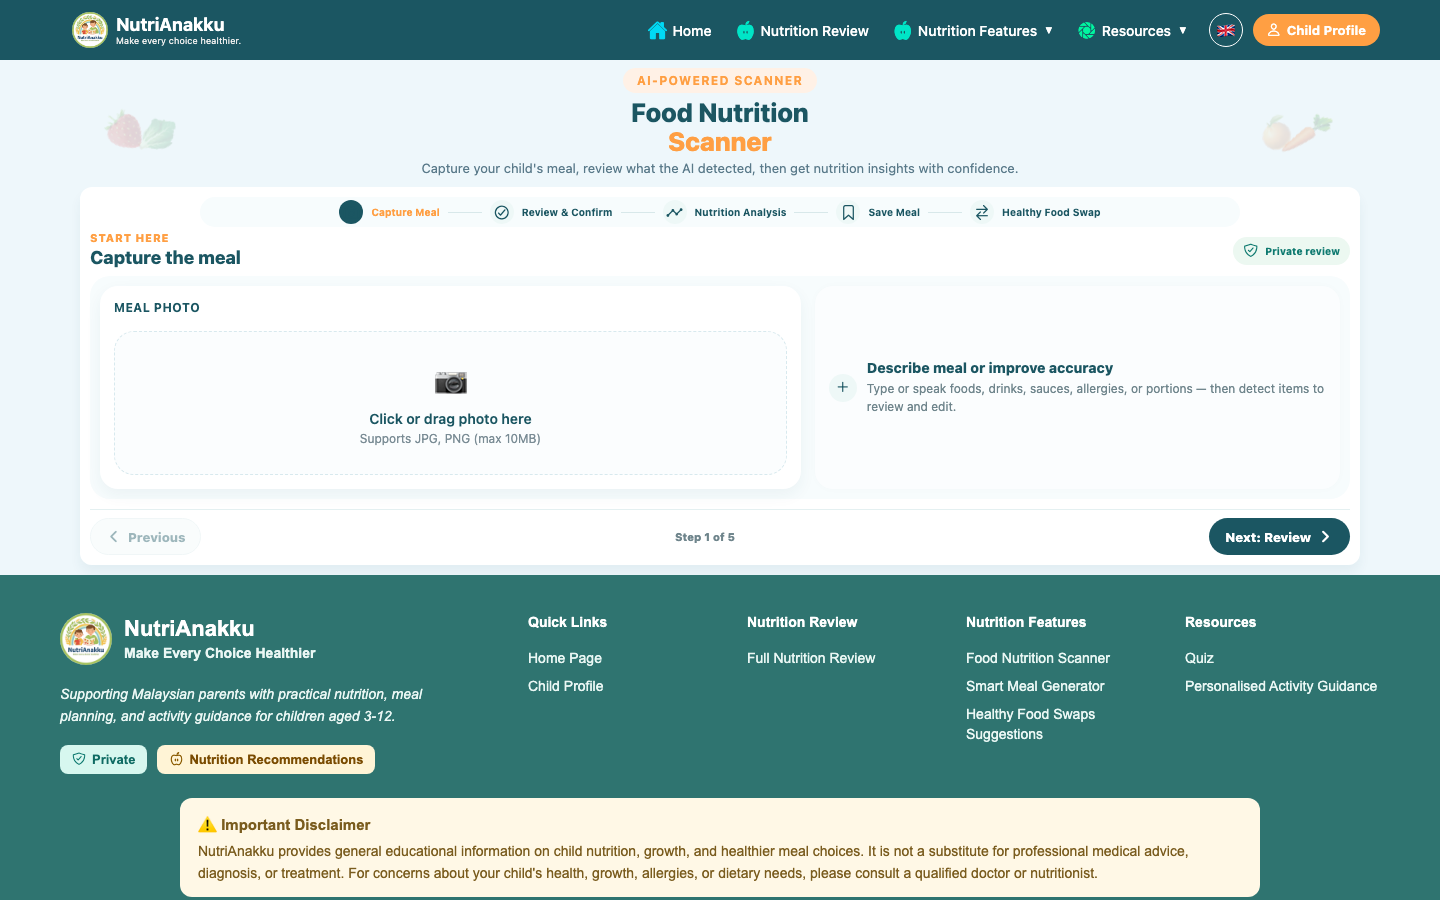This screenshot has height=900, width=1440.
Task: Click the footer NutriAnakku logo image
Action: click(x=86, y=639)
